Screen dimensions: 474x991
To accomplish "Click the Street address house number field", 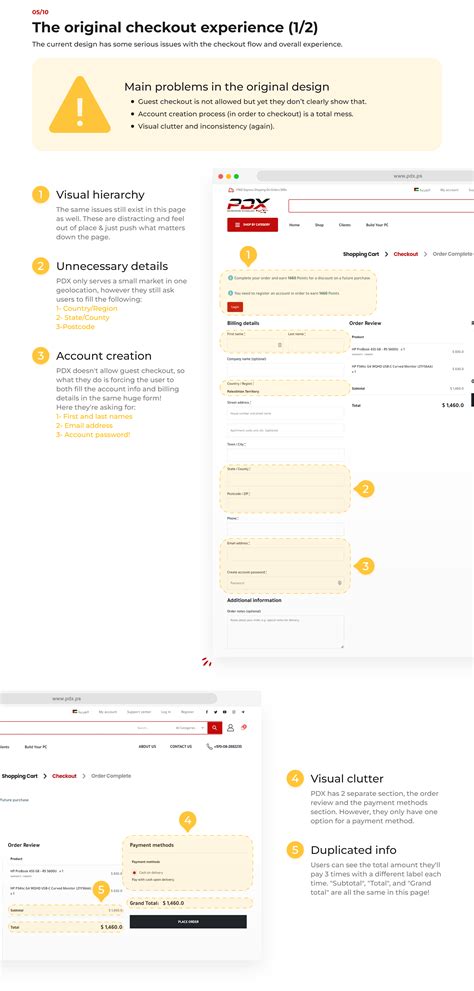I will (x=285, y=413).
